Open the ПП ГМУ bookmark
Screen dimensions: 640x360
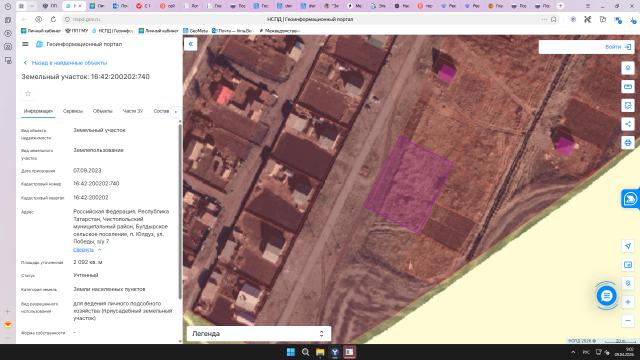click(77, 31)
